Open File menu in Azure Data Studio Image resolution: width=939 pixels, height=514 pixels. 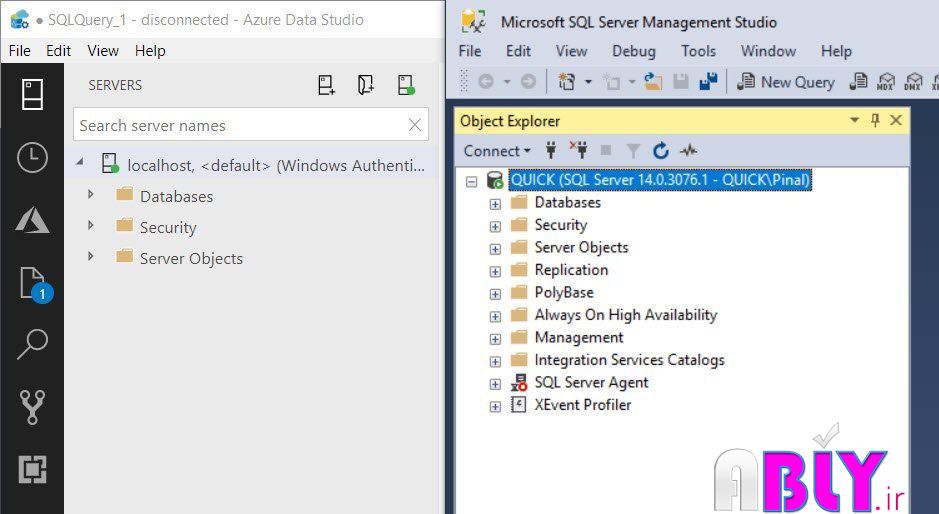[x=20, y=51]
